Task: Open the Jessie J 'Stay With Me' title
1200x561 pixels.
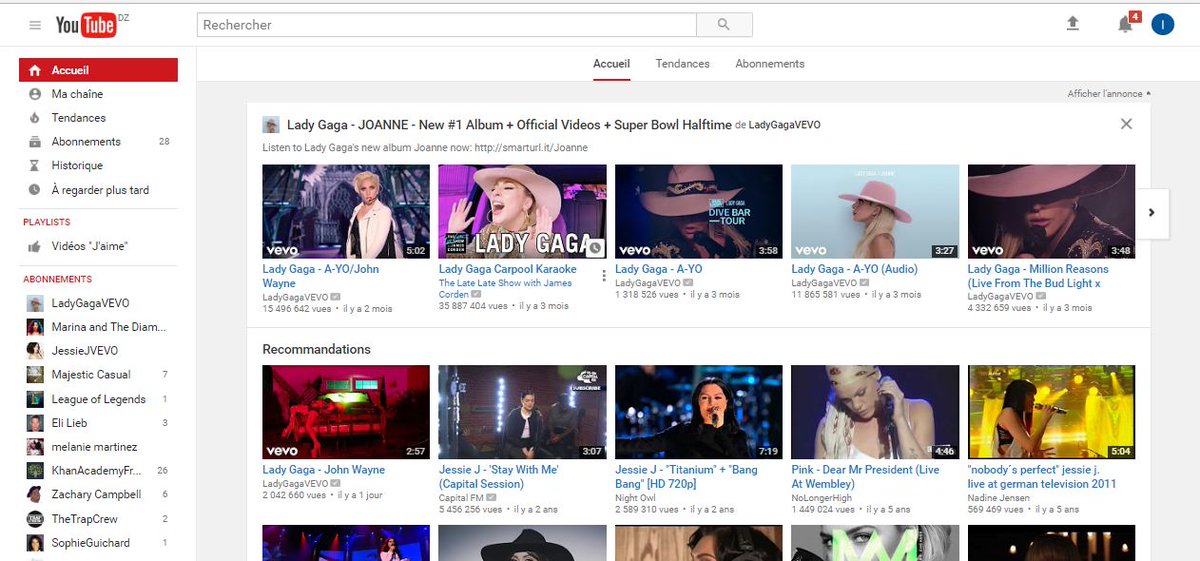Action: click(x=497, y=477)
